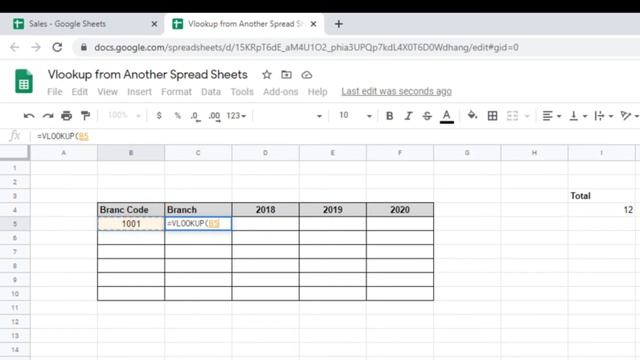Open the Edit menu
Screen dimensions: 640x360
(80, 92)
